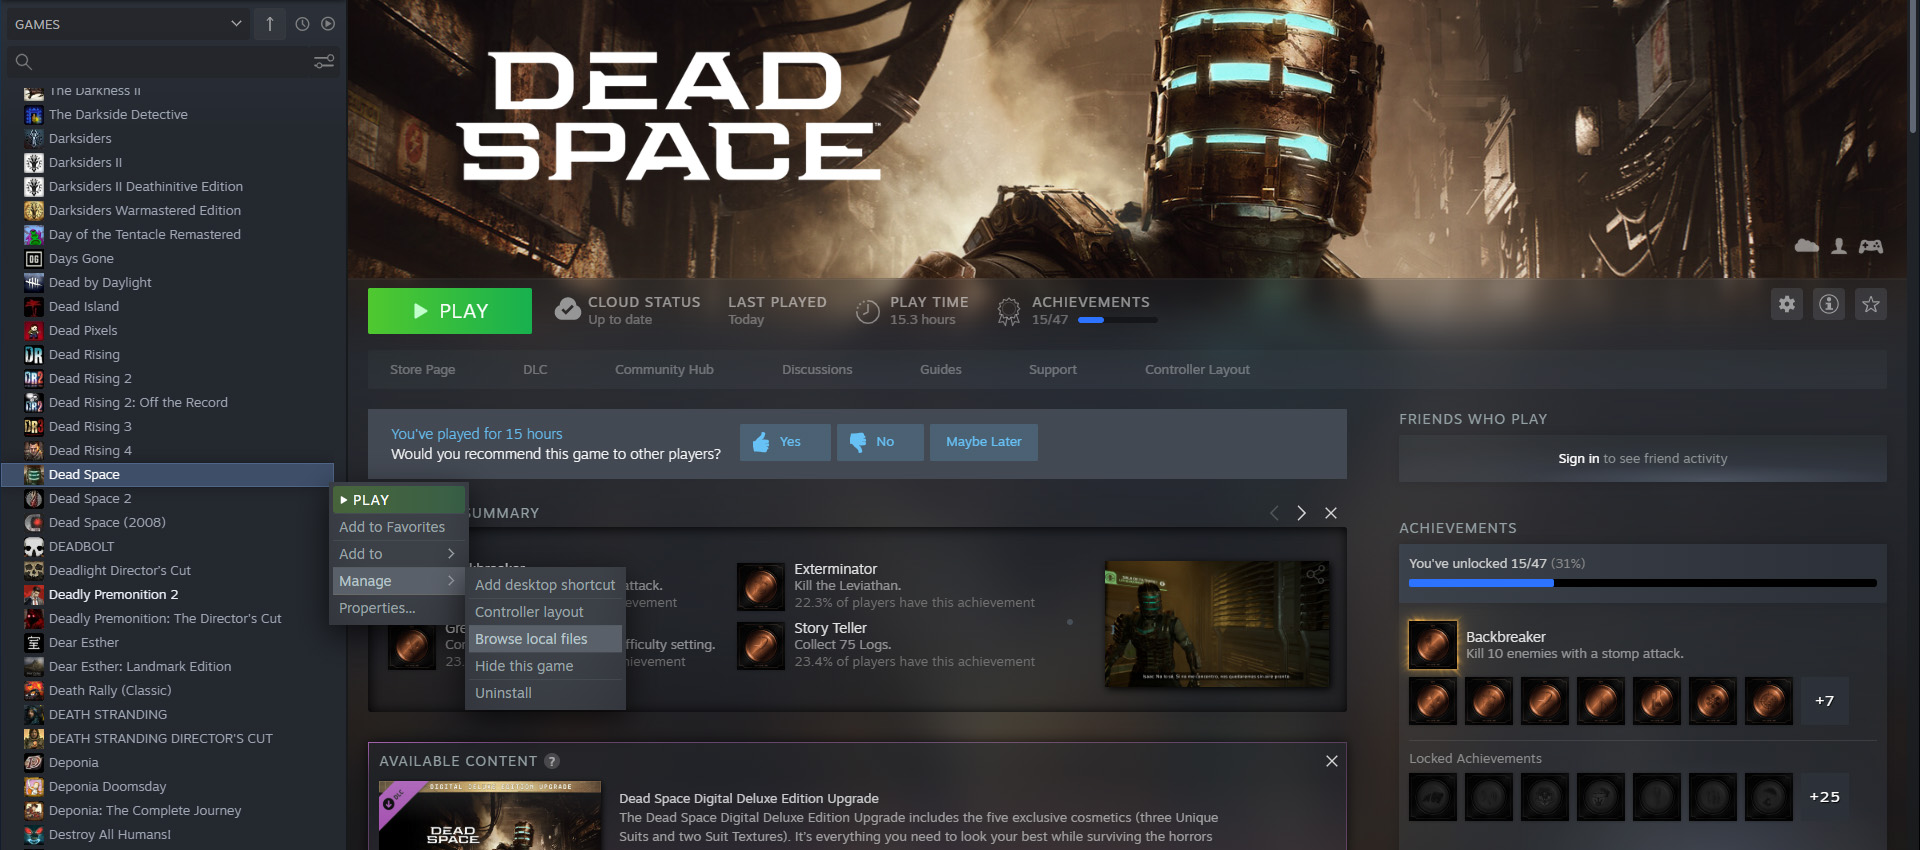Show the +25 more locked achievements
Viewport: 1920px width, 850px height.
click(1824, 797)
